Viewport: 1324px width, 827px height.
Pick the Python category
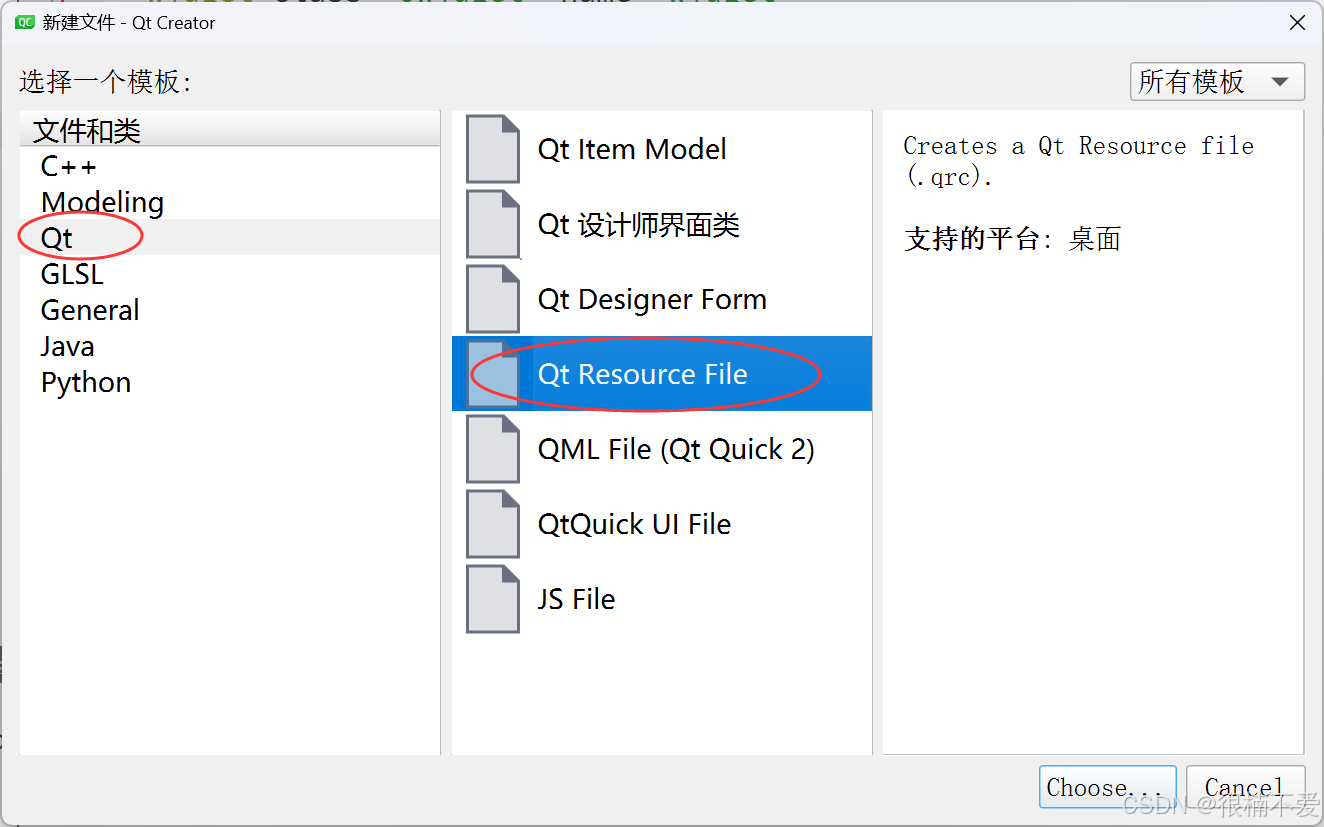coord(229,382)
